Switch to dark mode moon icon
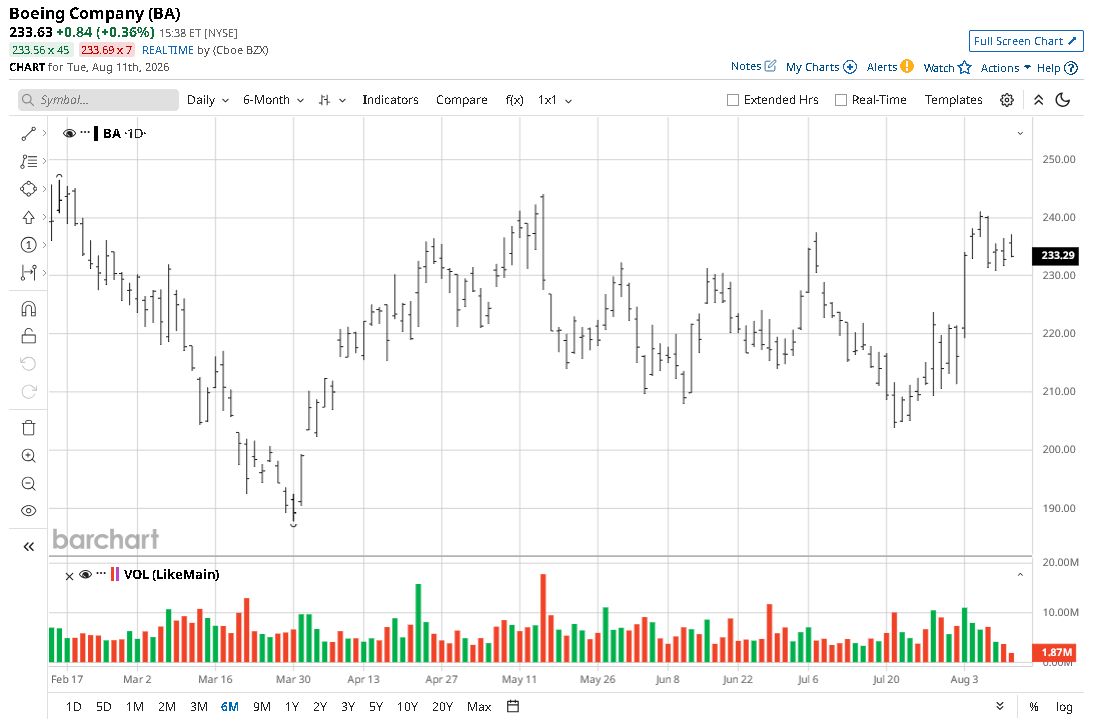This screenshot has height=722, width=1103. pyautogui.click(x=1063, y=100)
